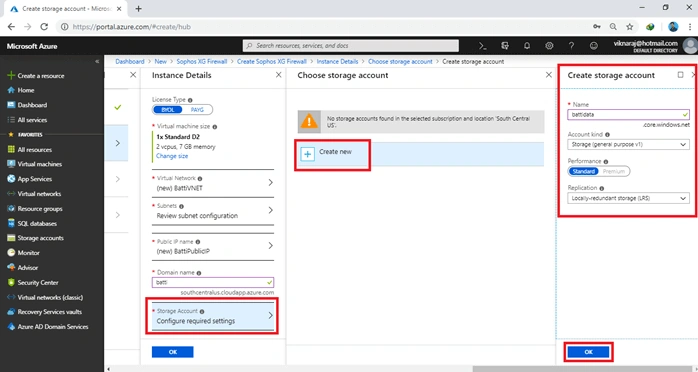Click the Search resources, services, and docs box
The height and width of the screenshot is (372, 698).
tap(351, 45)
